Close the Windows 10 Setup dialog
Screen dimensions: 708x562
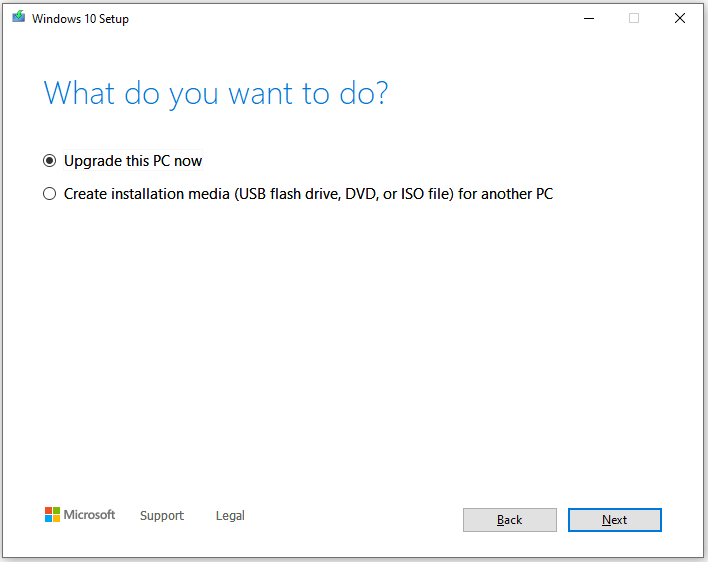pyautogui.click(x=680, y=19)
